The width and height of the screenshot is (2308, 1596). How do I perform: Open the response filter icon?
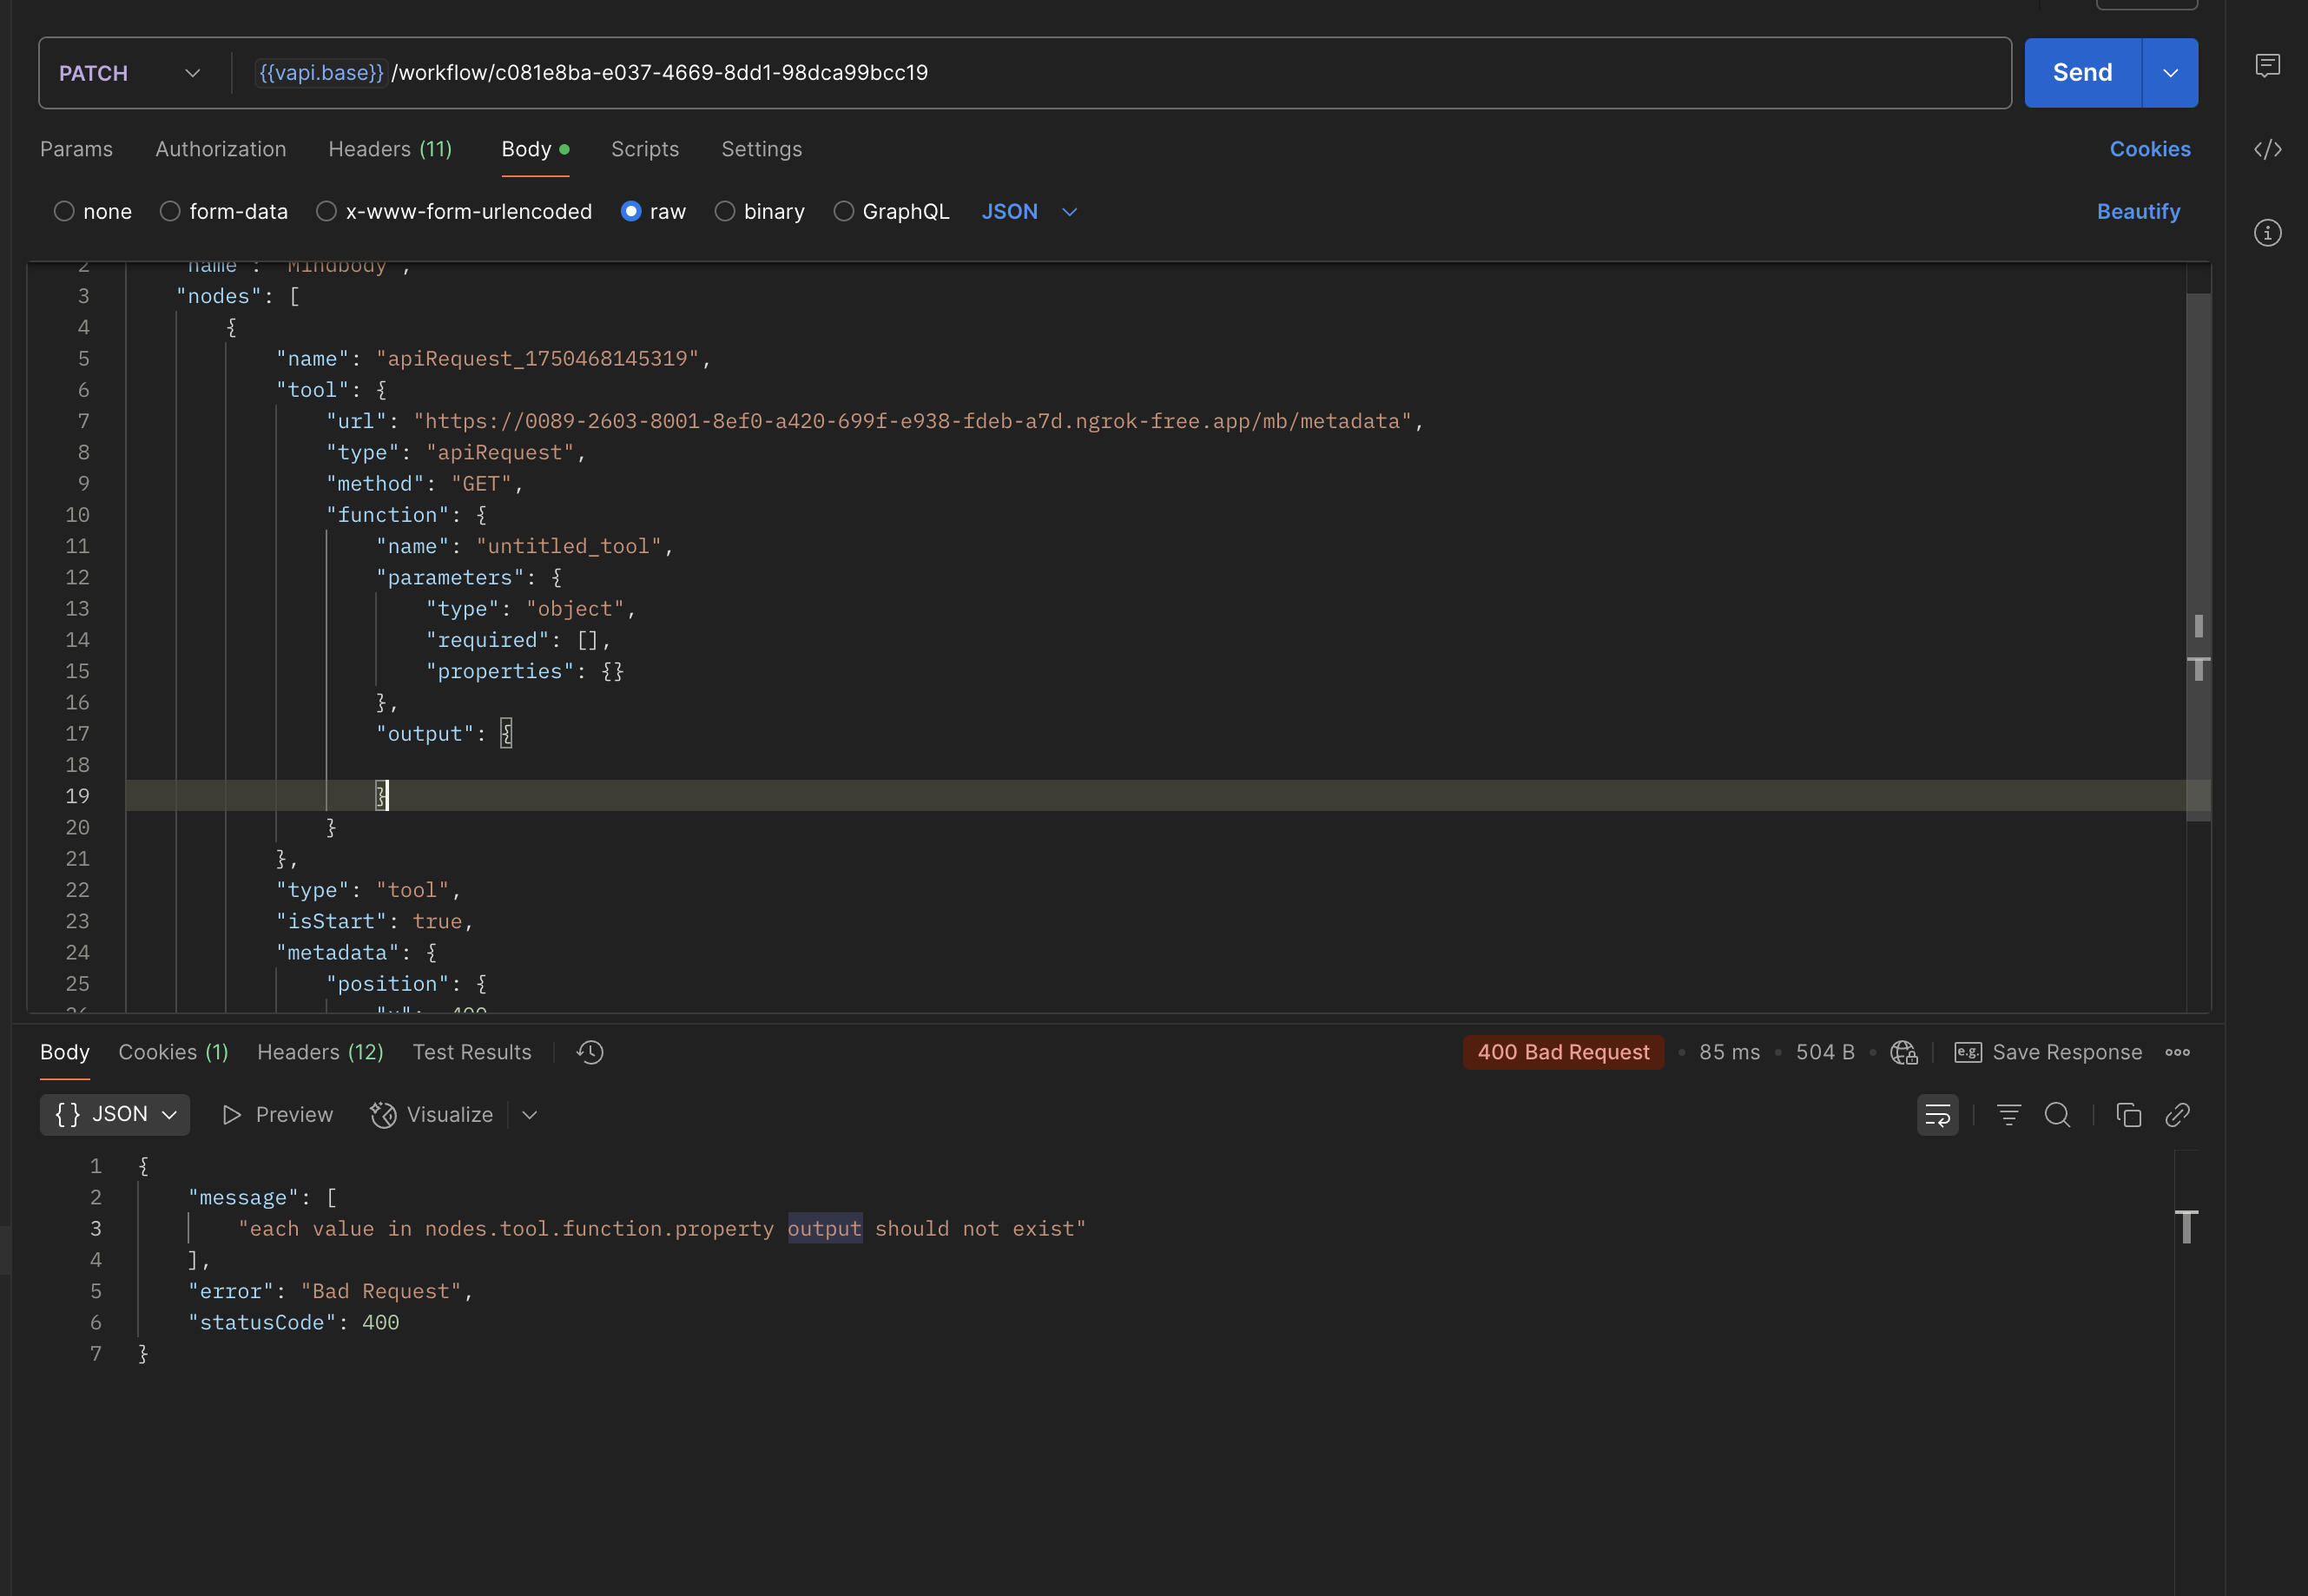coord(2009,1114)
